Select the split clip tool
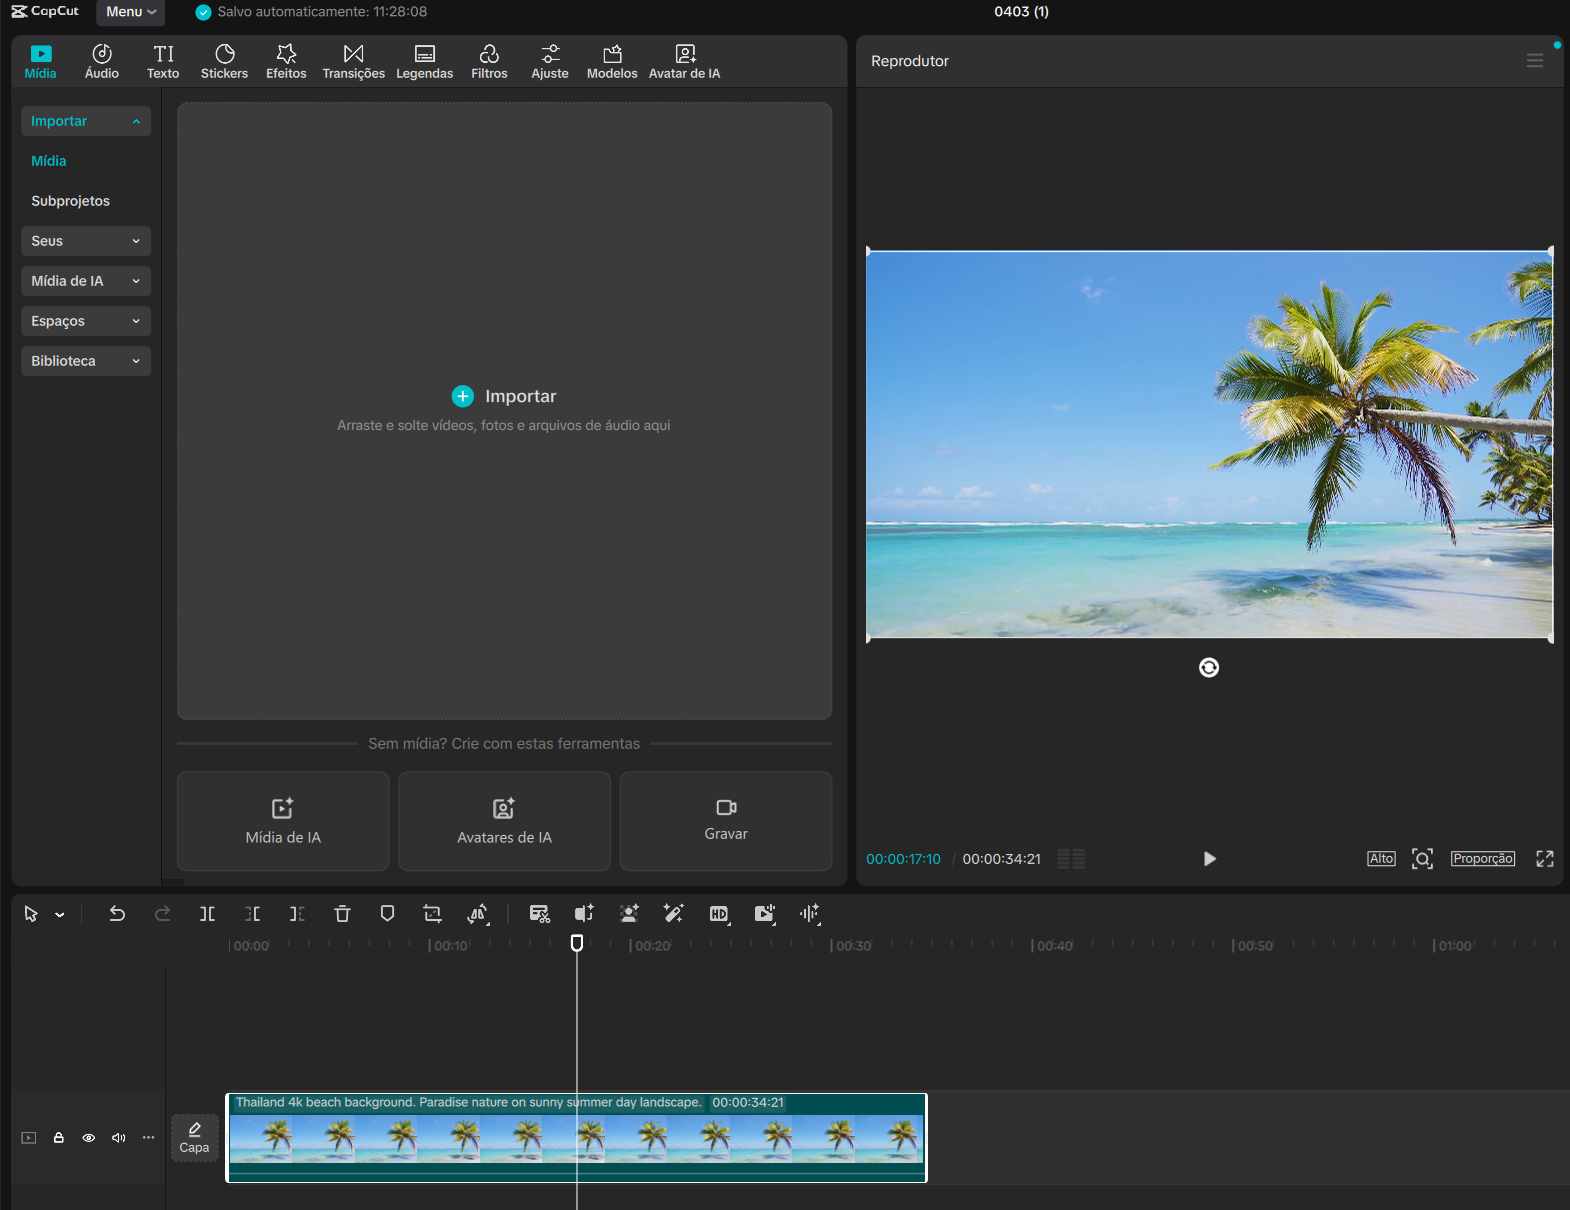The width and height of the screenshot is (1570, 1210). pos(207,913)
